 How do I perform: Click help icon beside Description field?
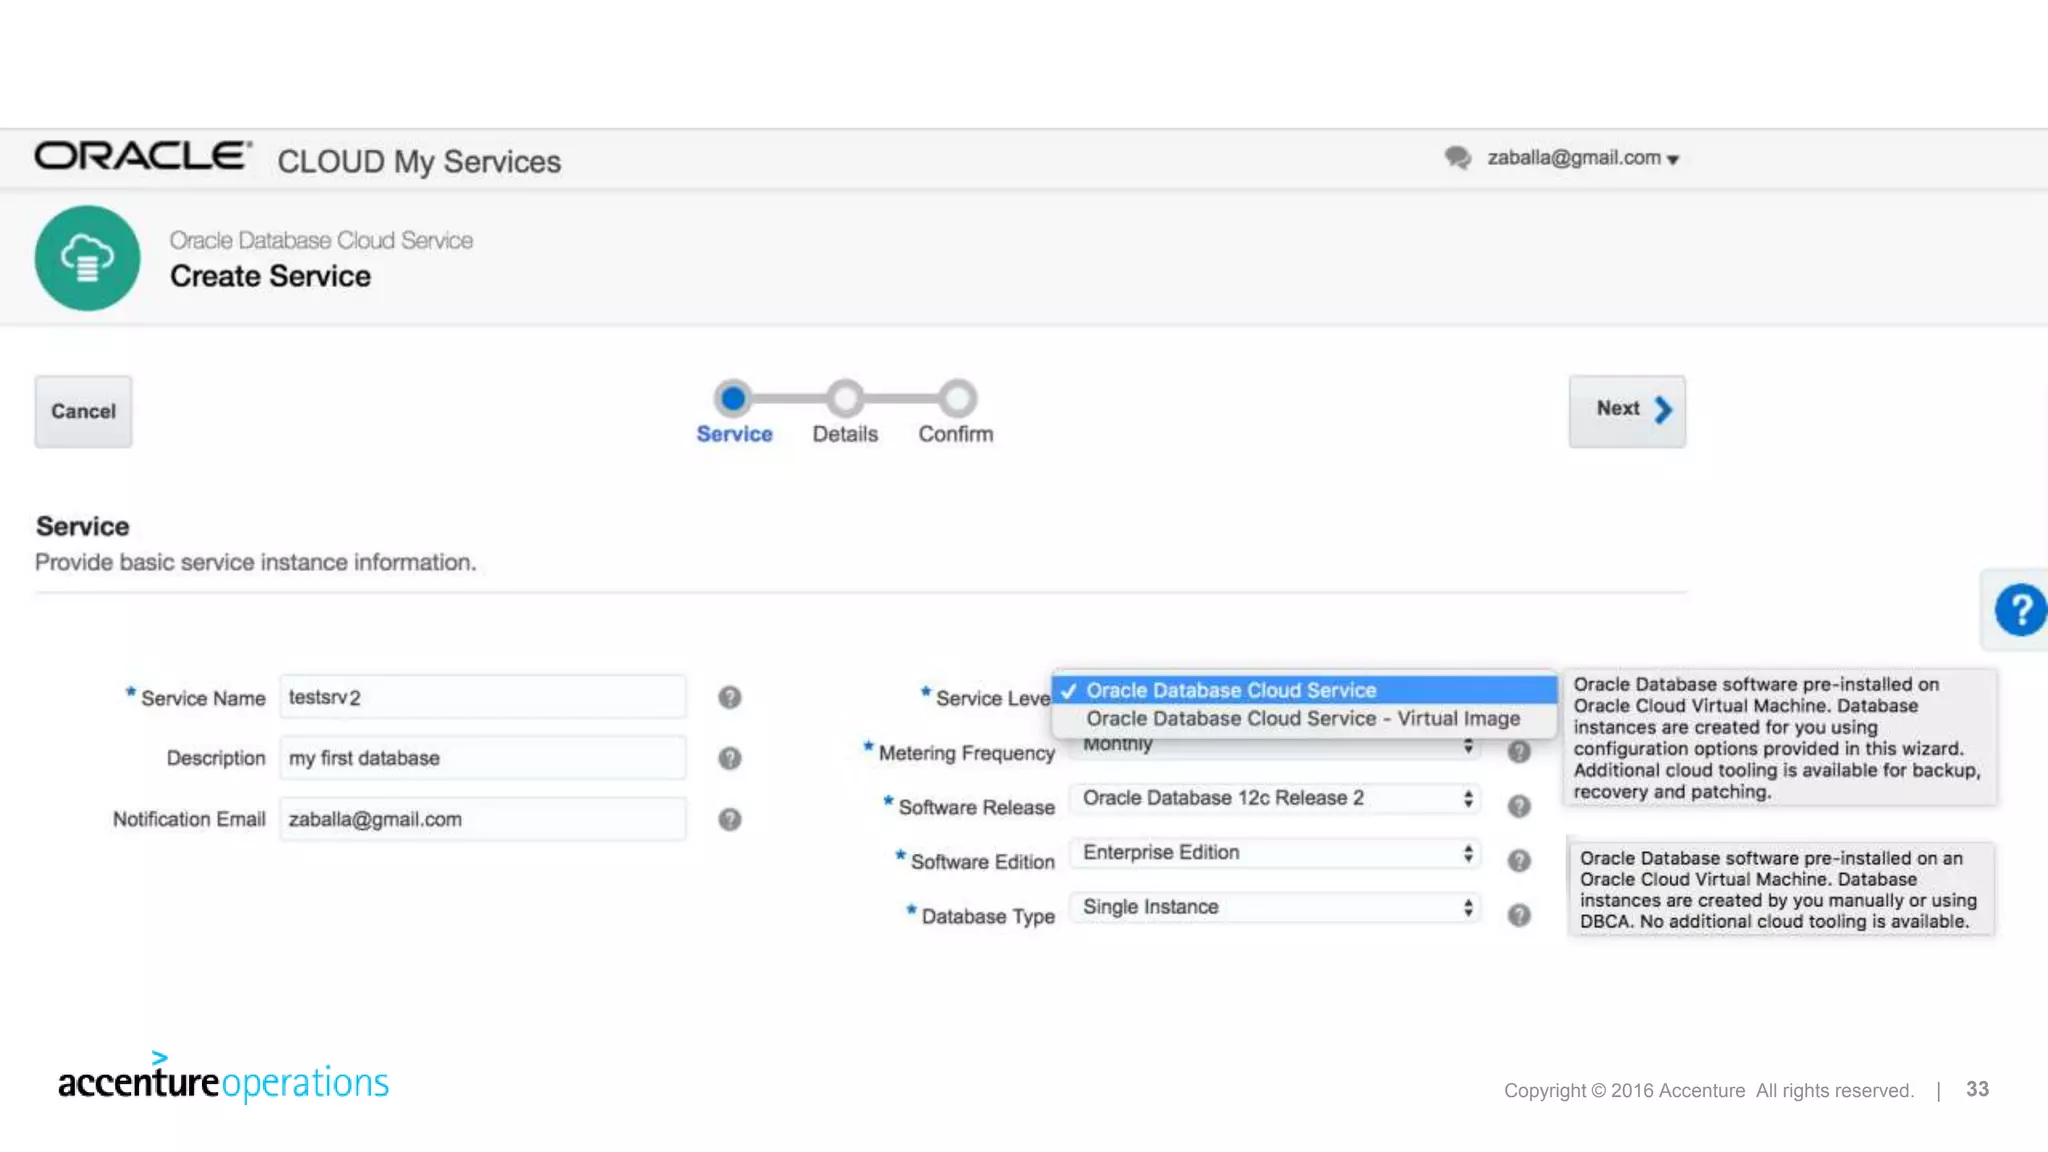(730, 758)
